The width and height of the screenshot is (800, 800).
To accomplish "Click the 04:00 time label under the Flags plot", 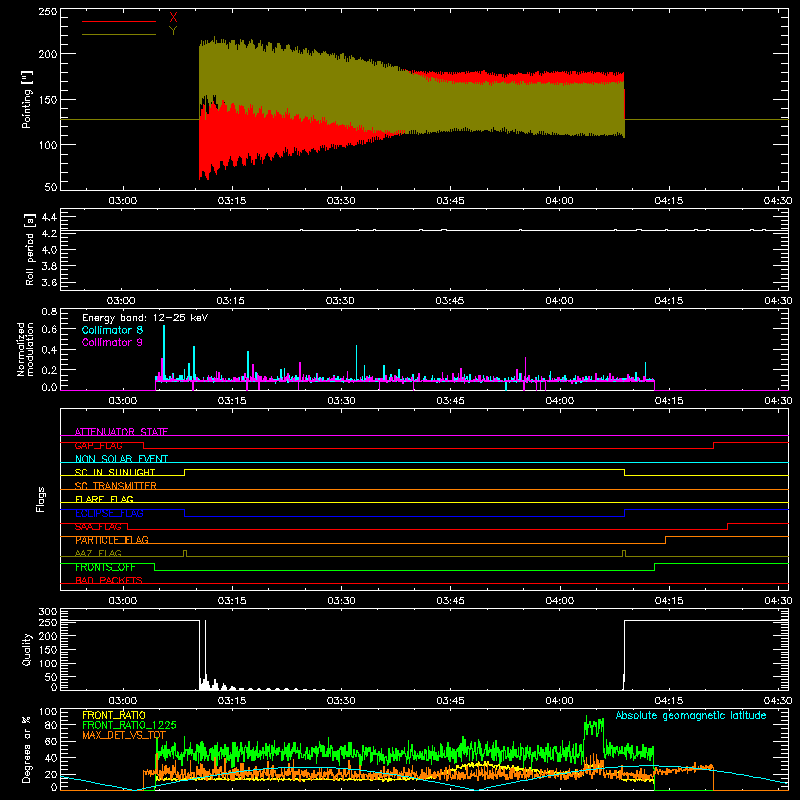I will (559, 601).
